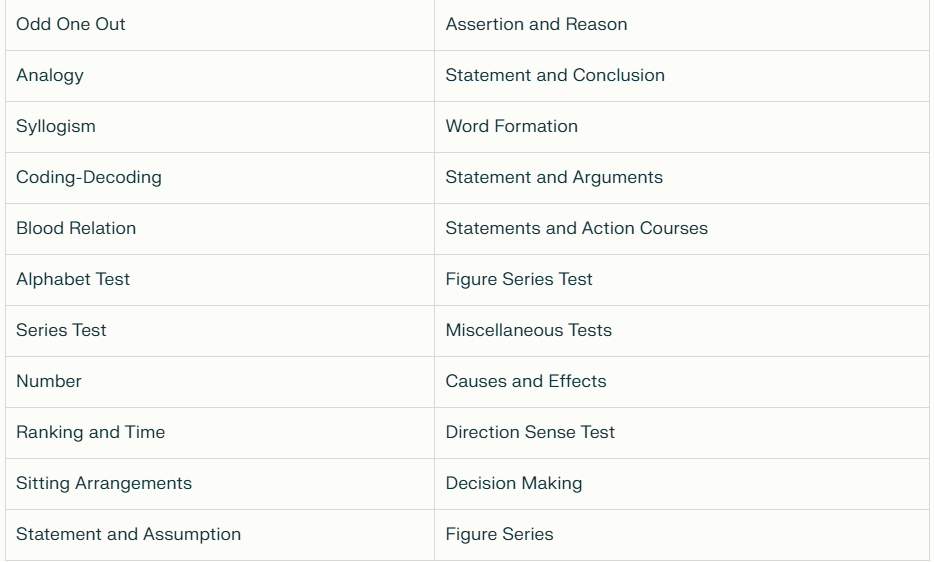Click Statement and Conclusion text
This screenshot has width=934, height=562.
555,75
